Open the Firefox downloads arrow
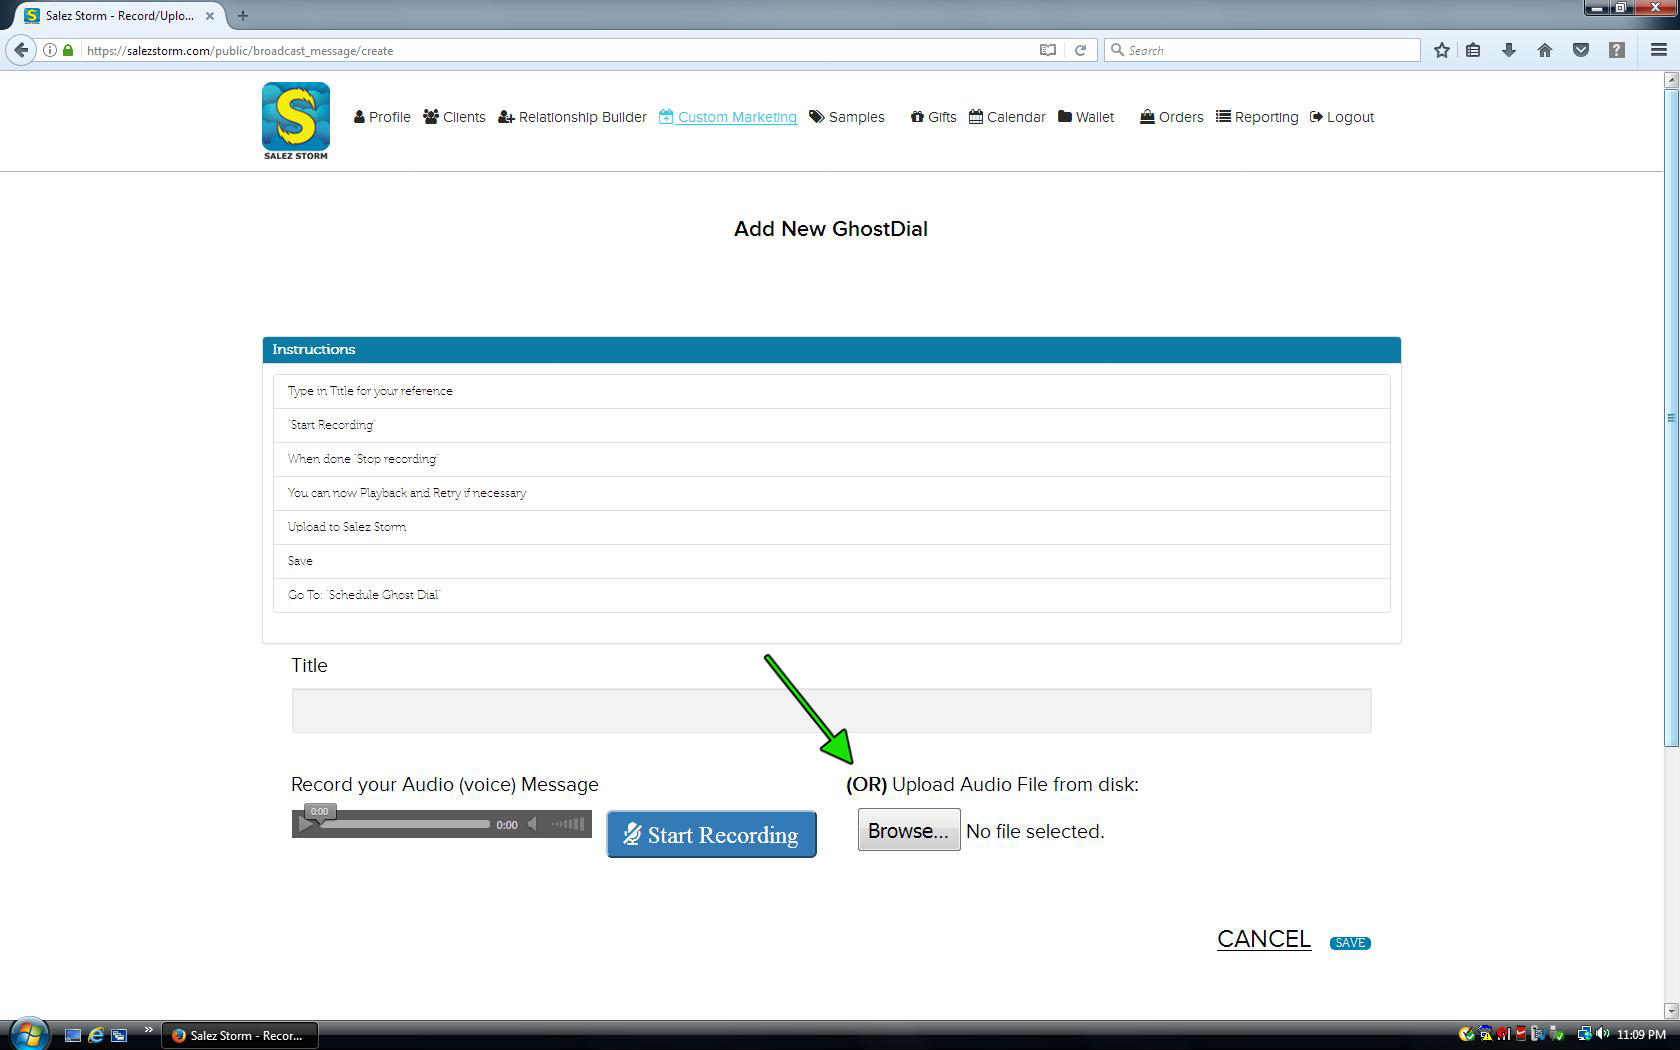The width and height of the screenshot is (1680, 1050). click(x=1509, y=50)
